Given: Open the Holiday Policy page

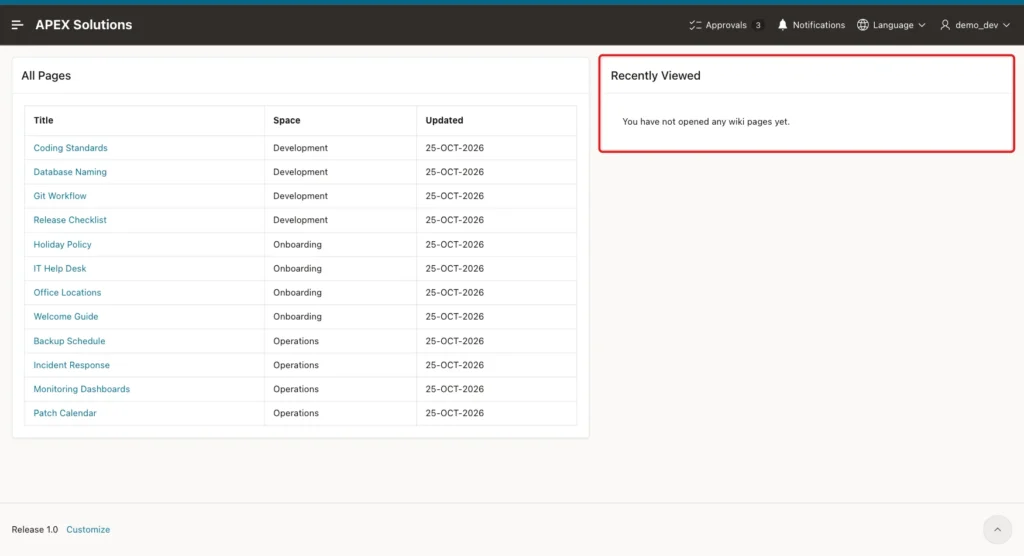Looking at the screenshot, I should coord(62,244).
